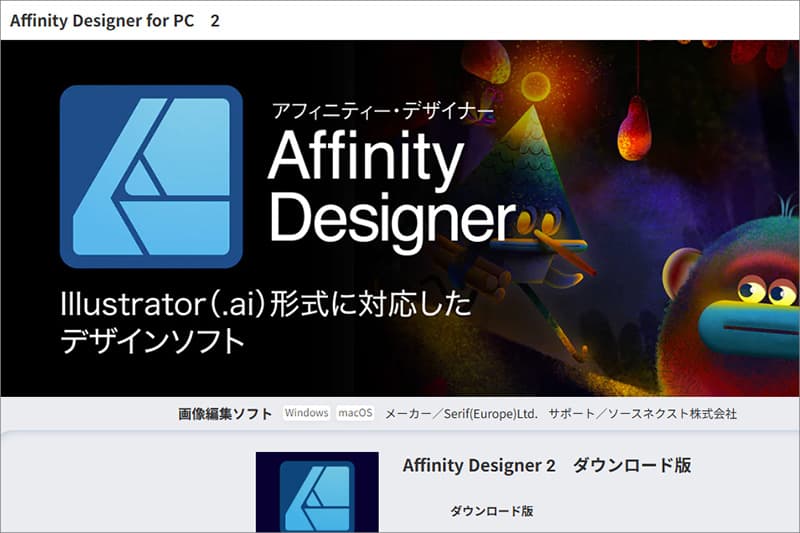The height and width of the screenshot is (533, 800).
Task: Click the "デザインソフト" banner text line
Action: click(x=152, y=341)
